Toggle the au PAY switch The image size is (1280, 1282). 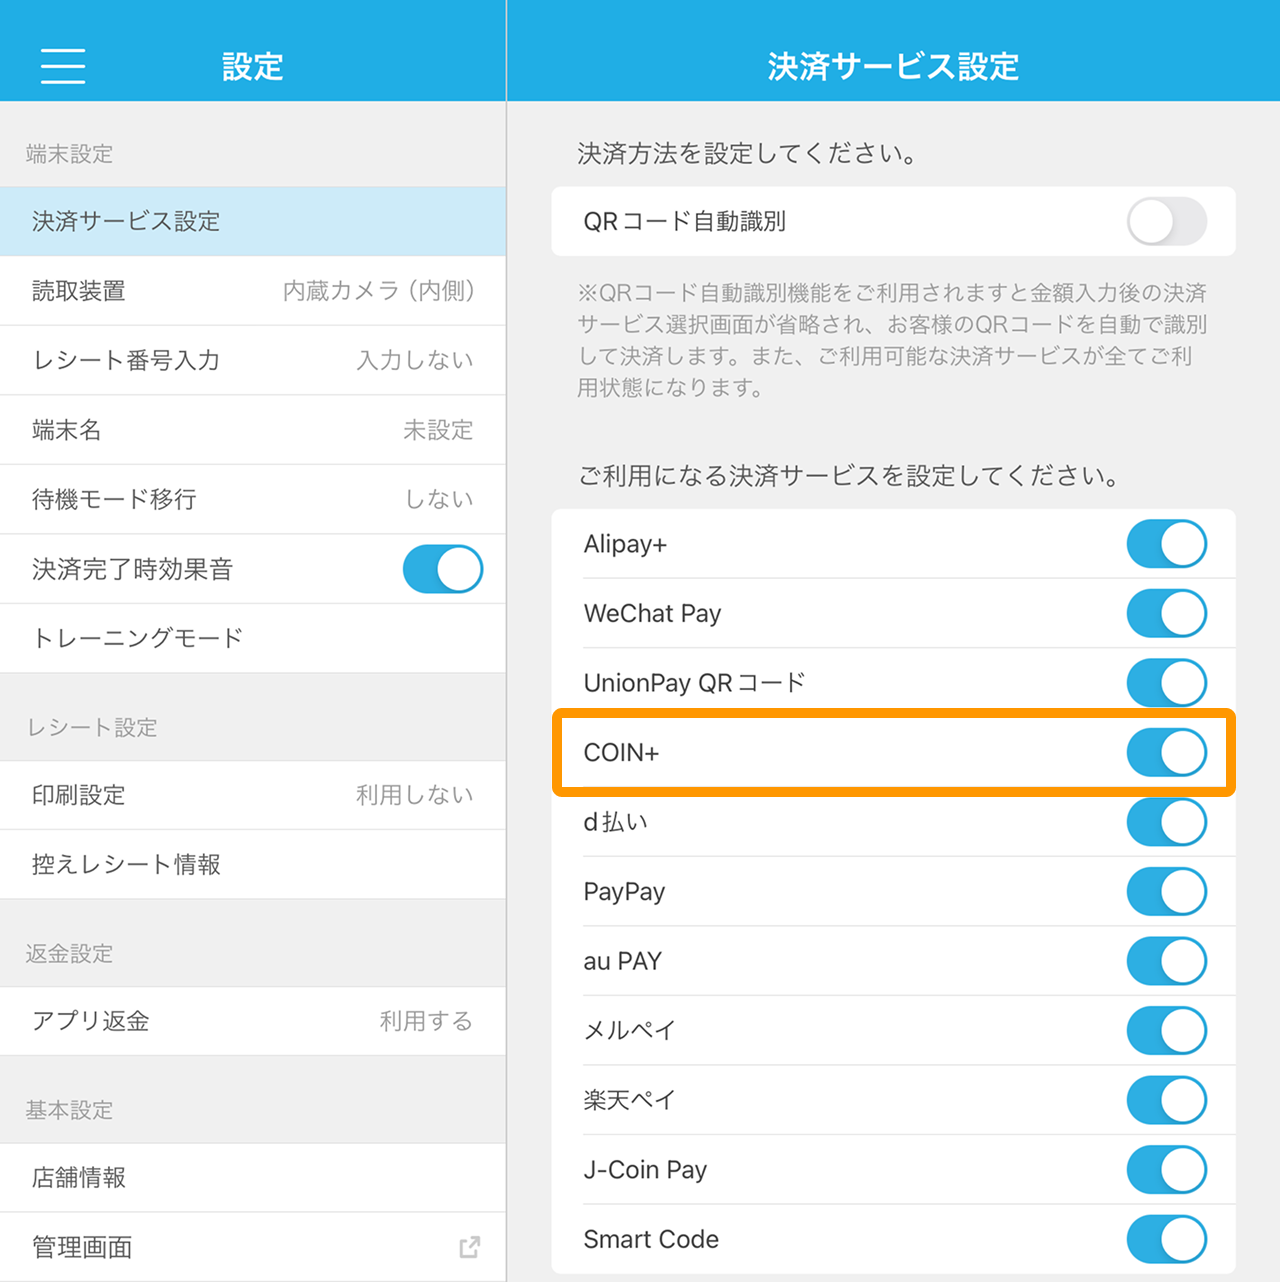tap(1166, 961)
